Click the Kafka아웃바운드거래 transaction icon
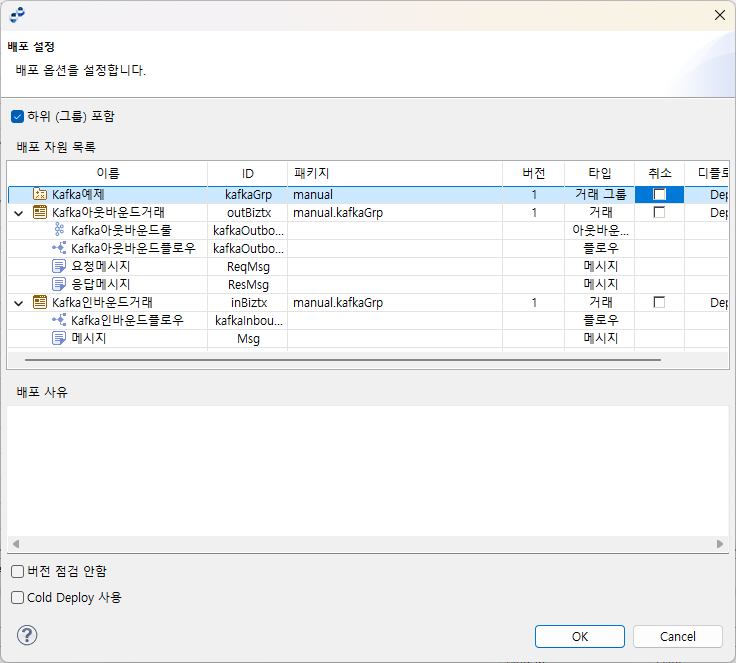The width and height of the screenshot is (736, 663). click(x=40, y=213)
